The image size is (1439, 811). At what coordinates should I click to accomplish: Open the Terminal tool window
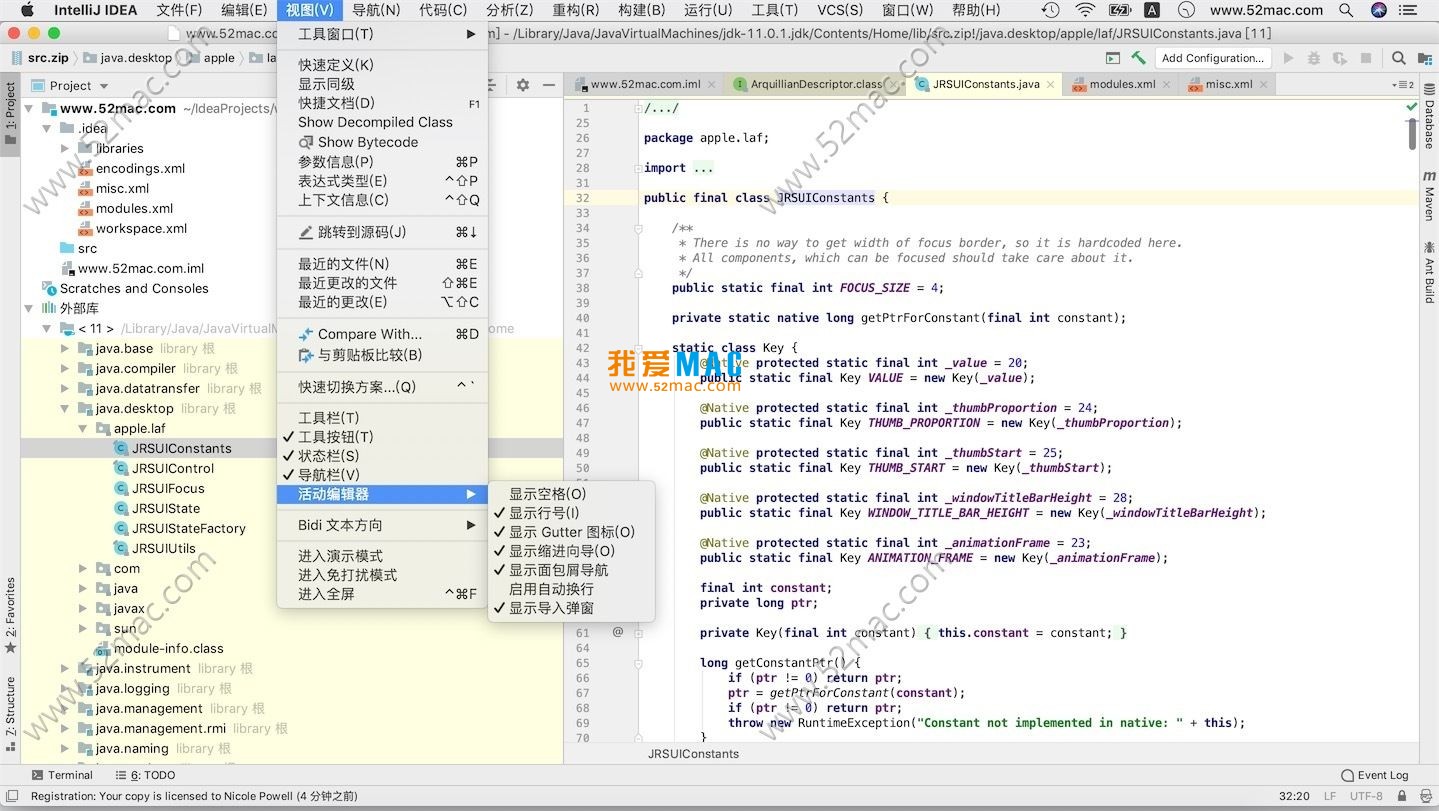click(x=62, y=775)
